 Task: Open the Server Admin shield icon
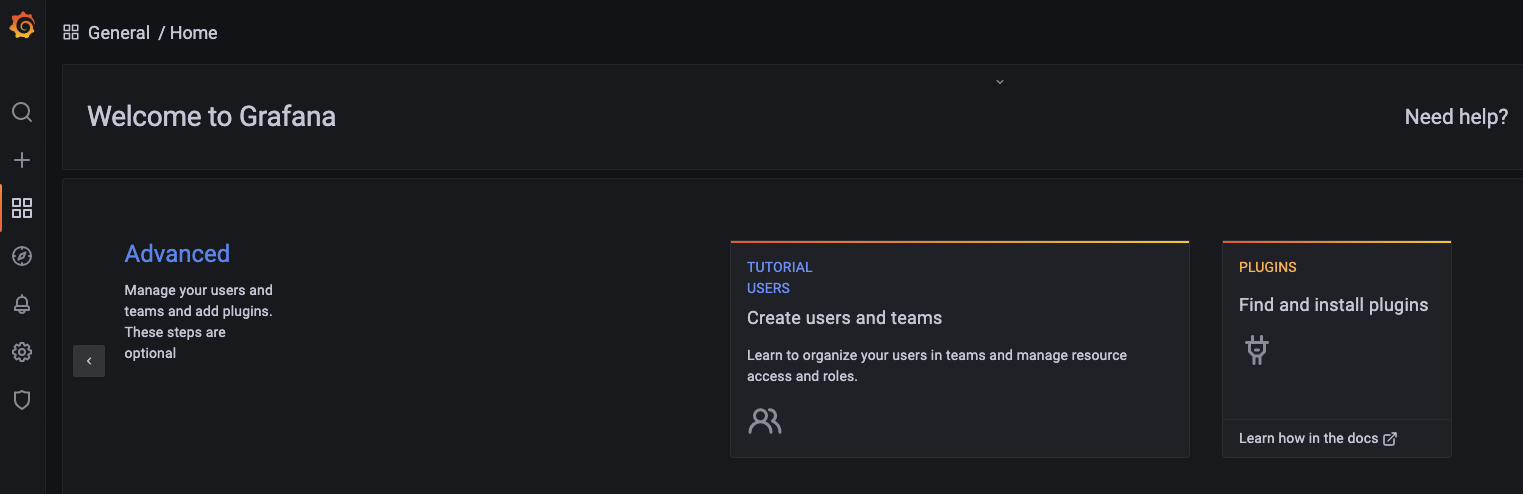(x=22, y=400)
